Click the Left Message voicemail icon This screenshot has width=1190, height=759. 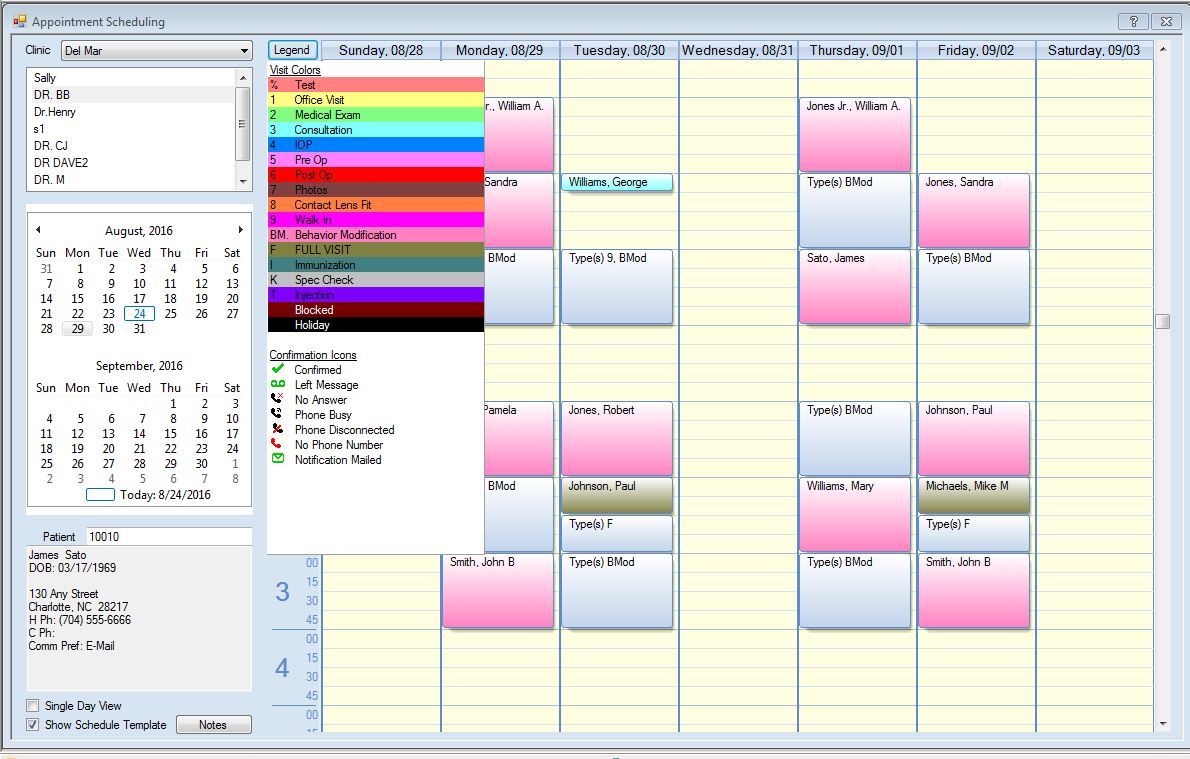point(278,384)
